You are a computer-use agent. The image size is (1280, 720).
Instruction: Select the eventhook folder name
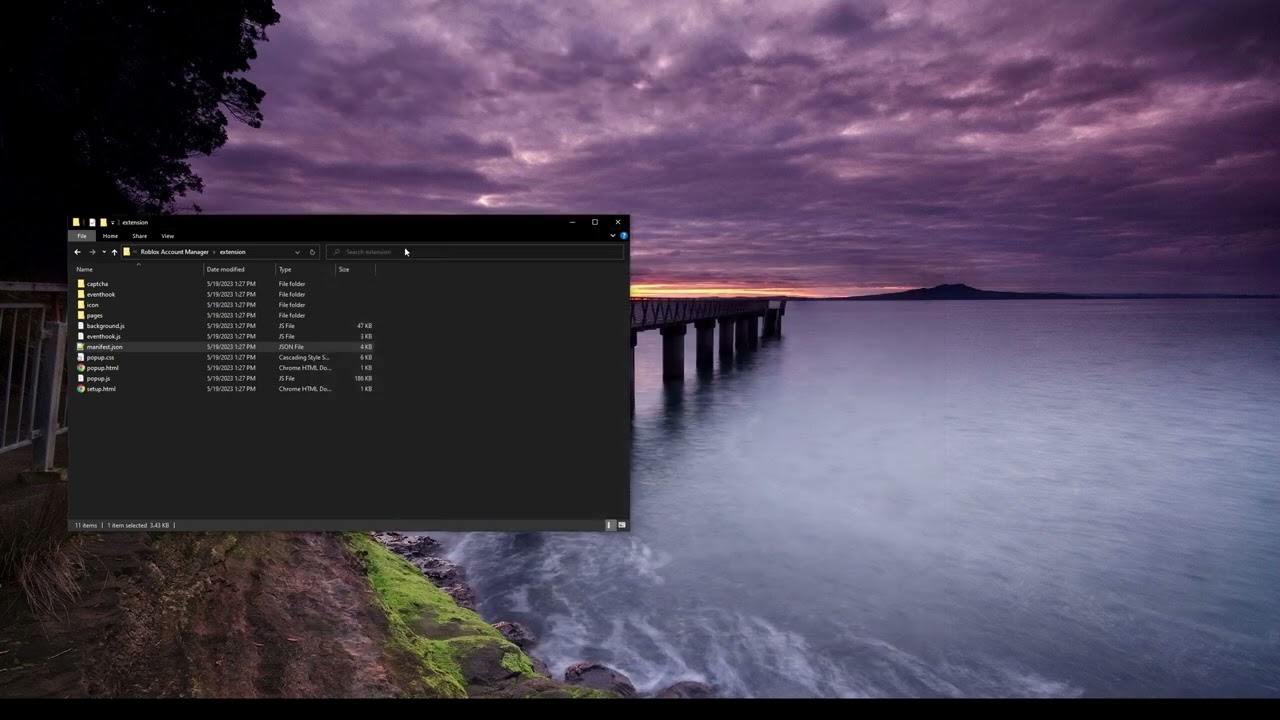[101, 294]
